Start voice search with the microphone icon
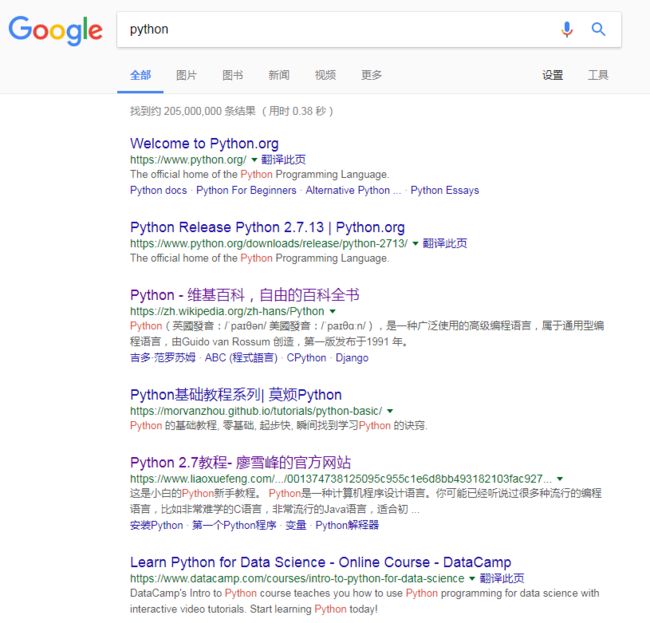This screenshot has width=650, height=623. (x=567, y=29)
